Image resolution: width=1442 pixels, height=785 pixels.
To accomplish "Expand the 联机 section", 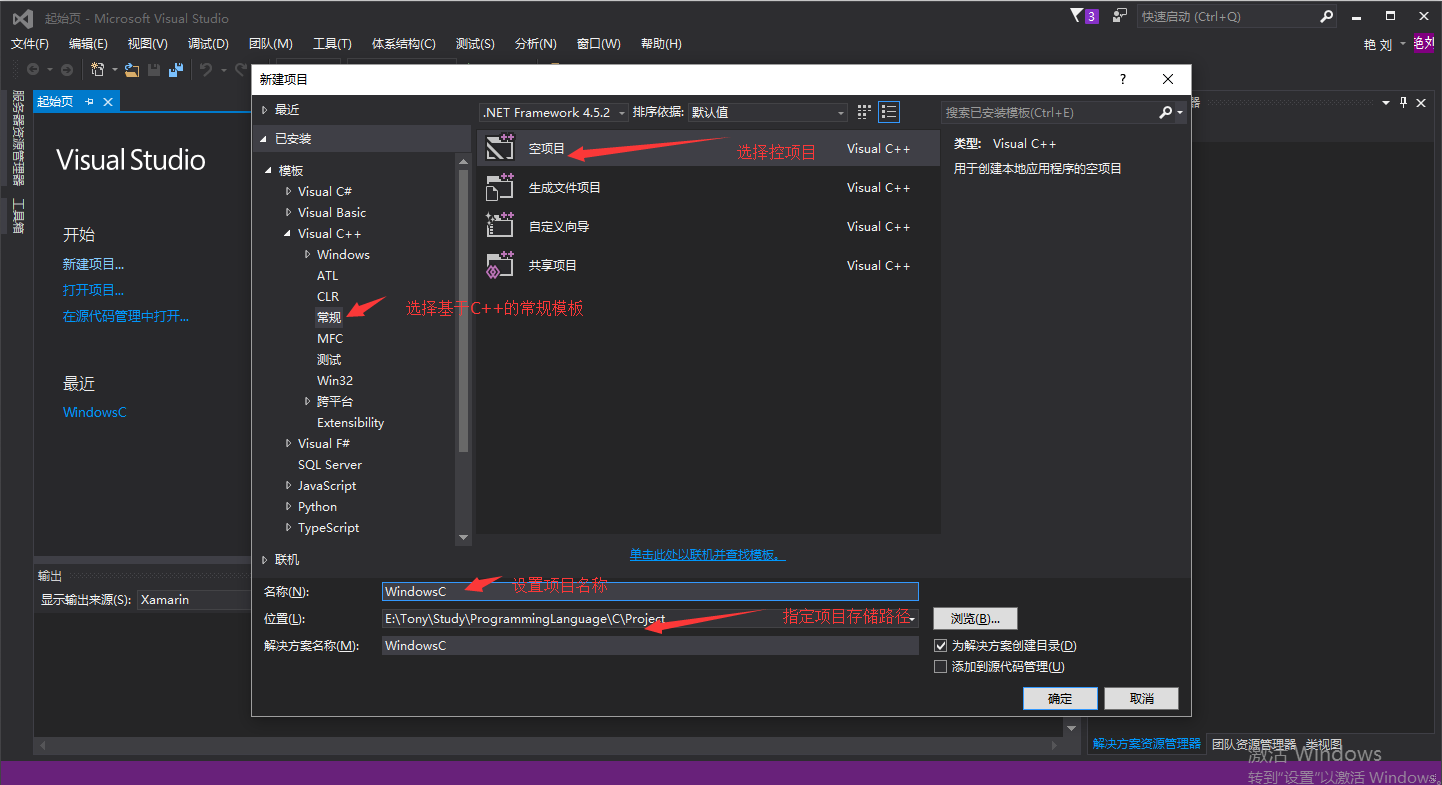I will 265,560.
